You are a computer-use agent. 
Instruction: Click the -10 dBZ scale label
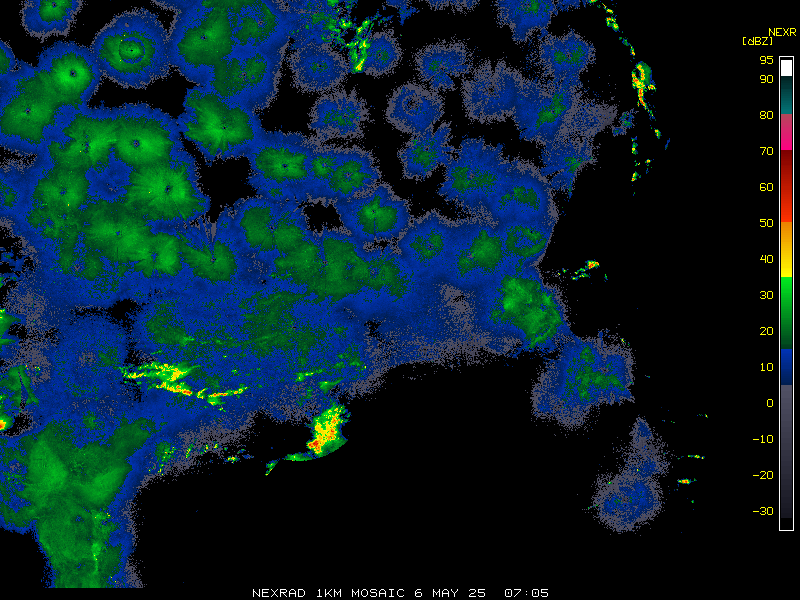pos(763,439)
